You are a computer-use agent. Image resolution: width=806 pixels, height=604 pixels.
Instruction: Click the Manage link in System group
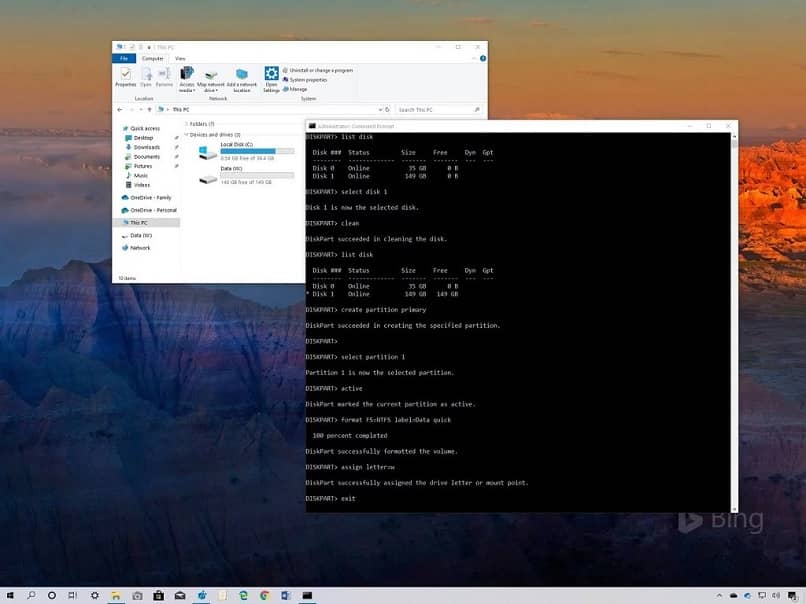[x=300, y=89]
